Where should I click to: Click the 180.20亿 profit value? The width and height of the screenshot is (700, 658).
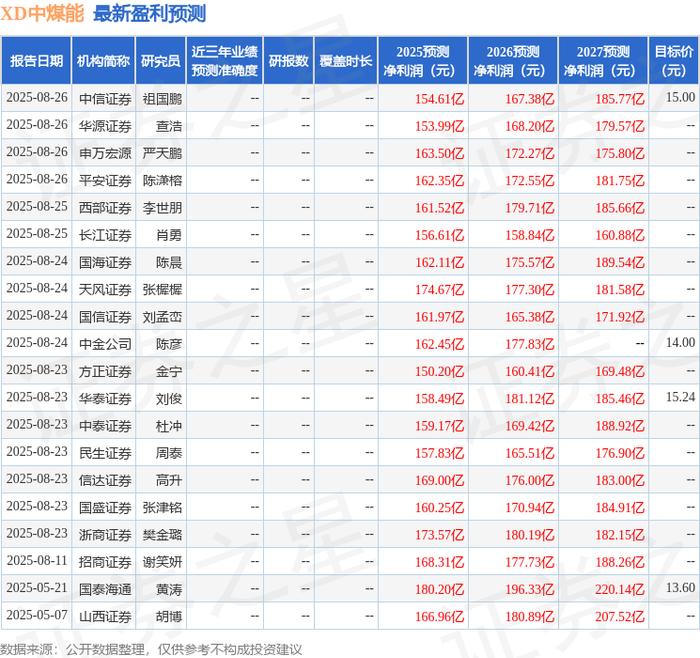pyautogui.click(x=440, y=589)
